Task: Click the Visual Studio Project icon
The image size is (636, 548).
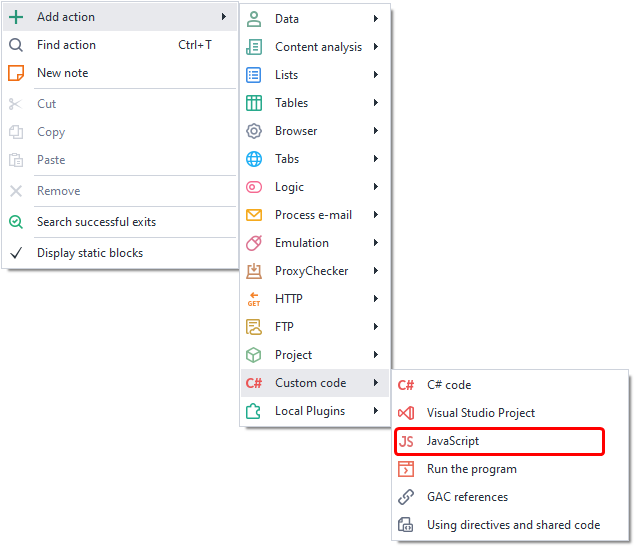Action: pyautogui.click(x=406, y=413)
